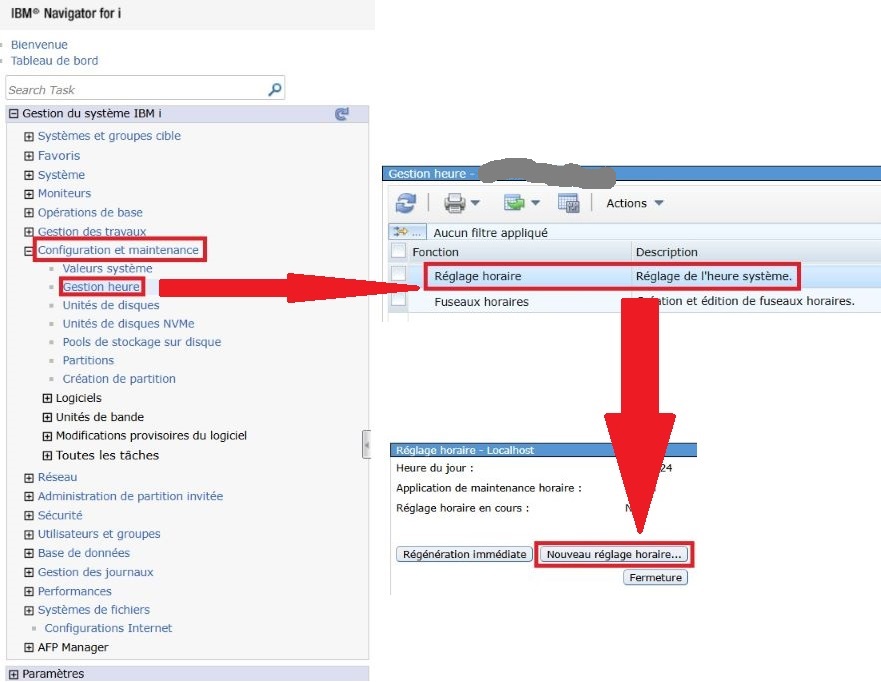The height and width of the screenshot is (682, 881).
Task: Click the Nouveau réglage horaire button
Action: pyautogui.click(x=614, y=554)
